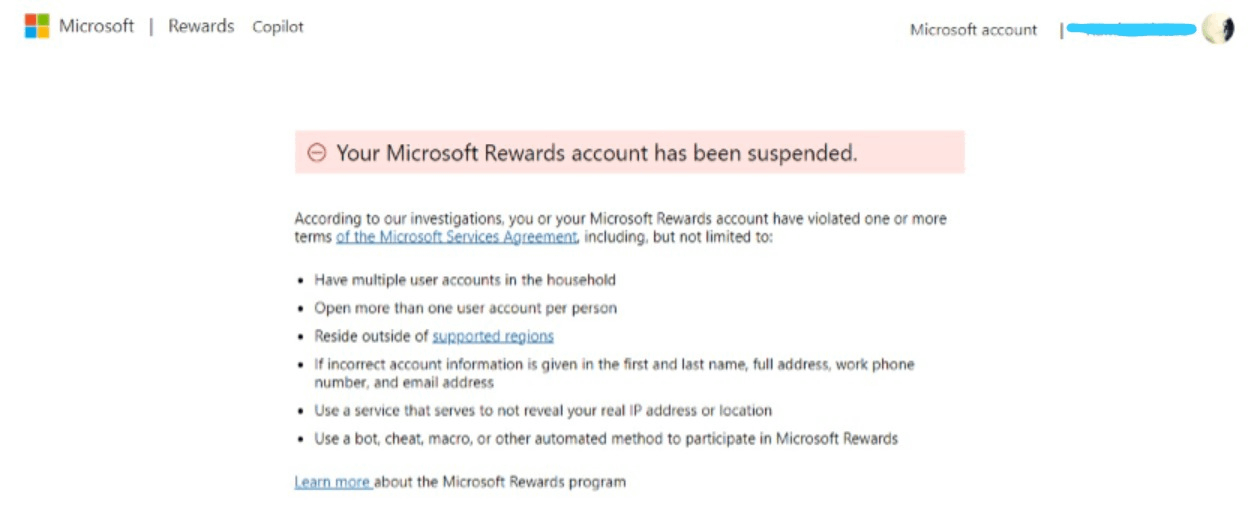Click the incorrect account information bullet
1254x514 pixels.
coord(614,373)
